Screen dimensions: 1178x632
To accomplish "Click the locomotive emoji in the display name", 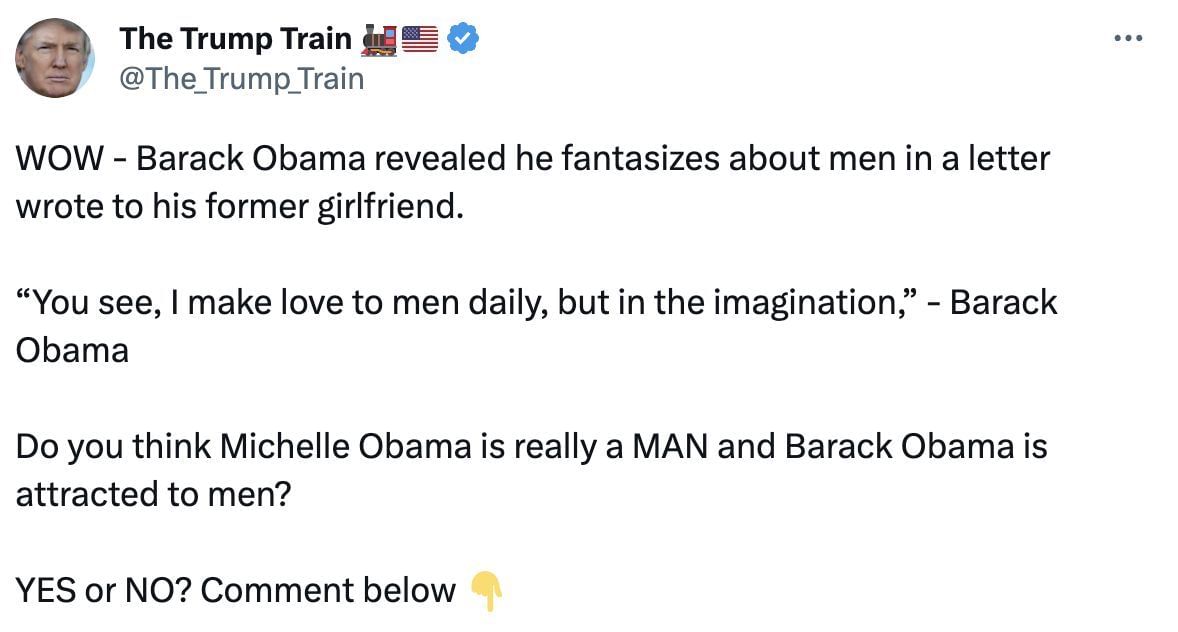I will 377,38.
